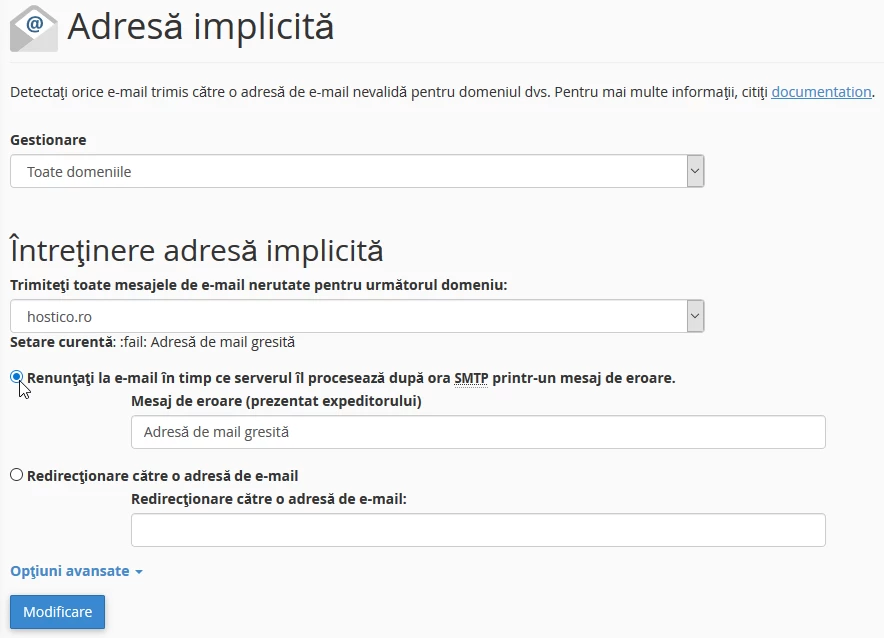Click the arrow on the domain selector
Viewport: 884px width, 638px height.
point(694,314)
